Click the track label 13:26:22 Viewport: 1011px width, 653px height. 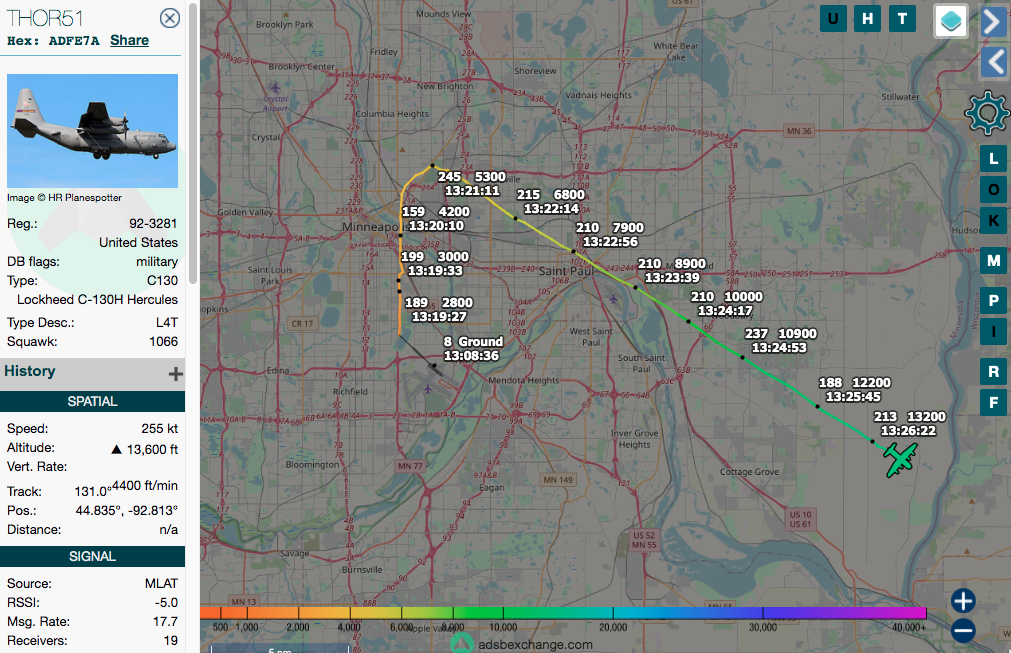pyautogui.click(x=908, y=431)
